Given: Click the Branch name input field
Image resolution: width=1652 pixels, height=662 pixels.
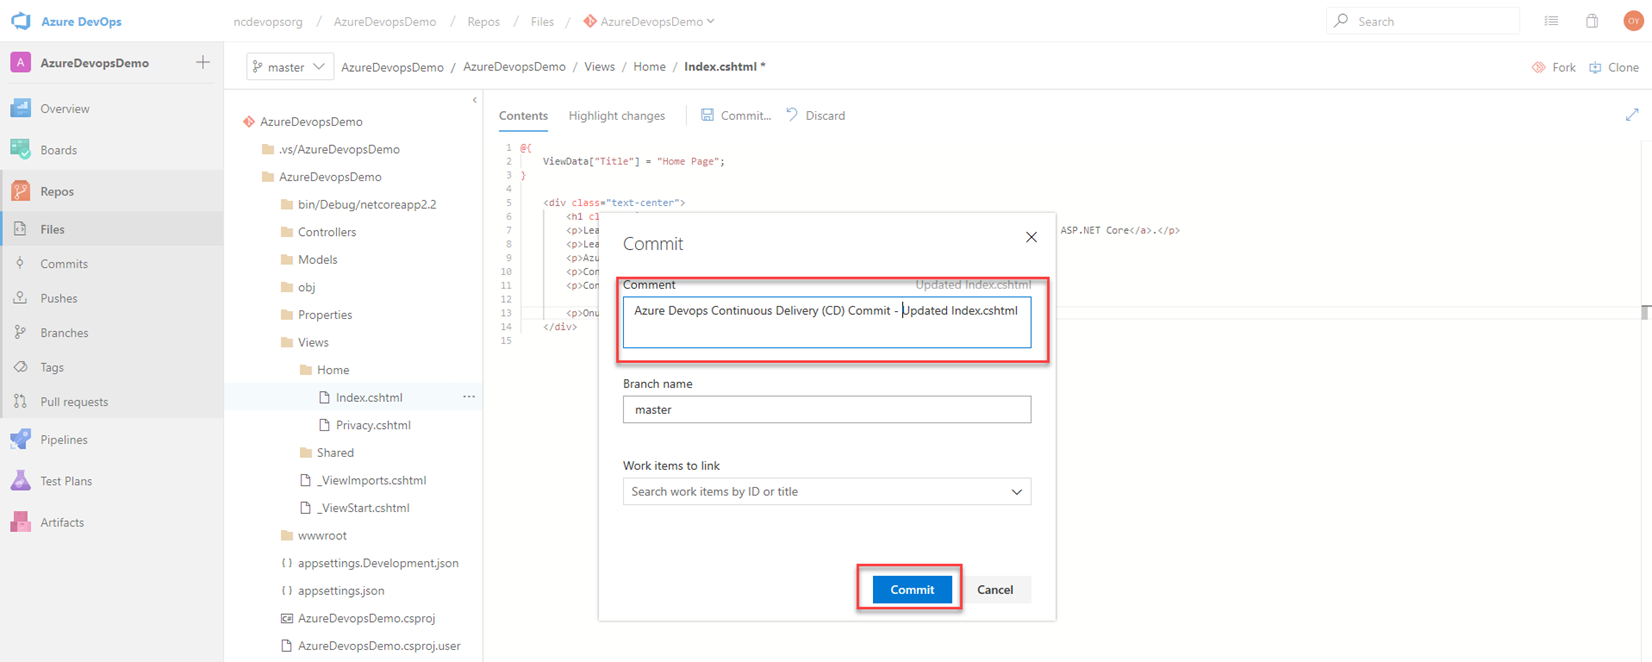Looking at the screenshot, I should pyautogui.click(x=827, y=409).
